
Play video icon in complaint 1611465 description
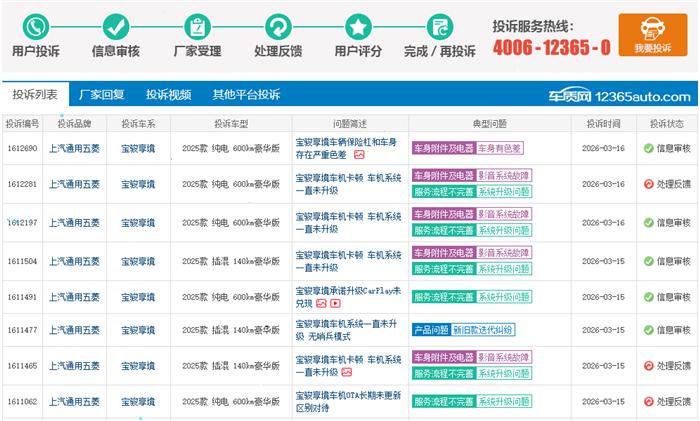[x=344, y=373]
